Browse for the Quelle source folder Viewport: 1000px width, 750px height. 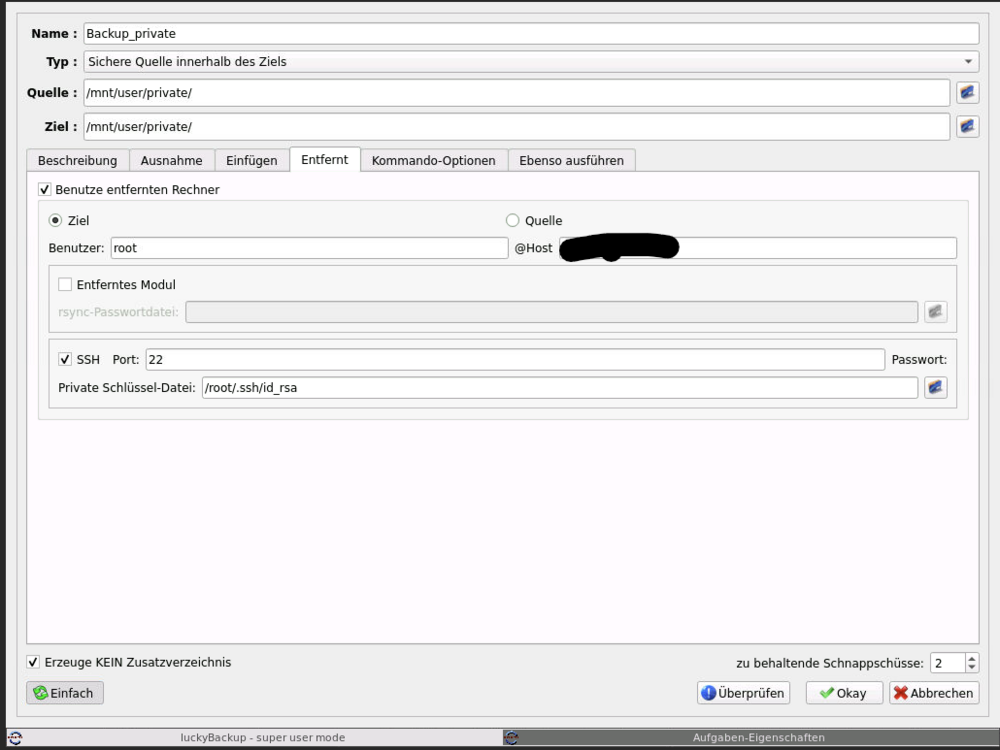(967, 92)
